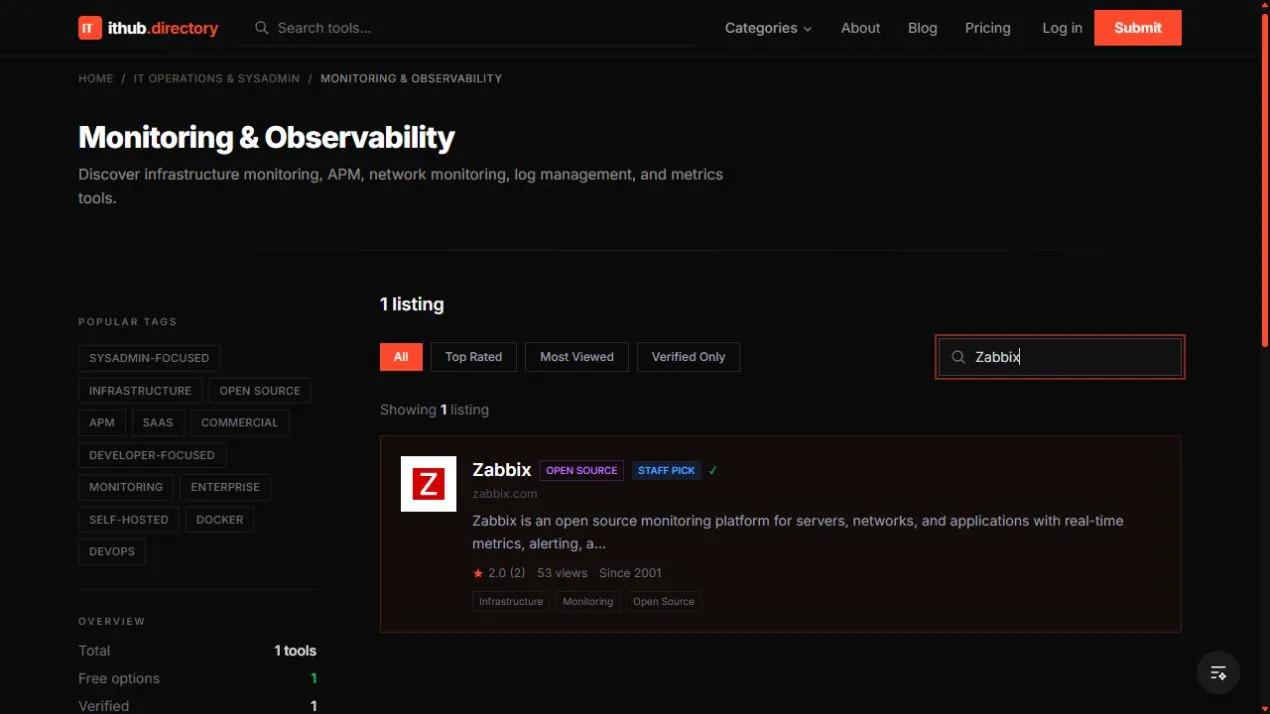Go to the Pricing page
This screenshot has height=714, width=1270.
(987, 28)
